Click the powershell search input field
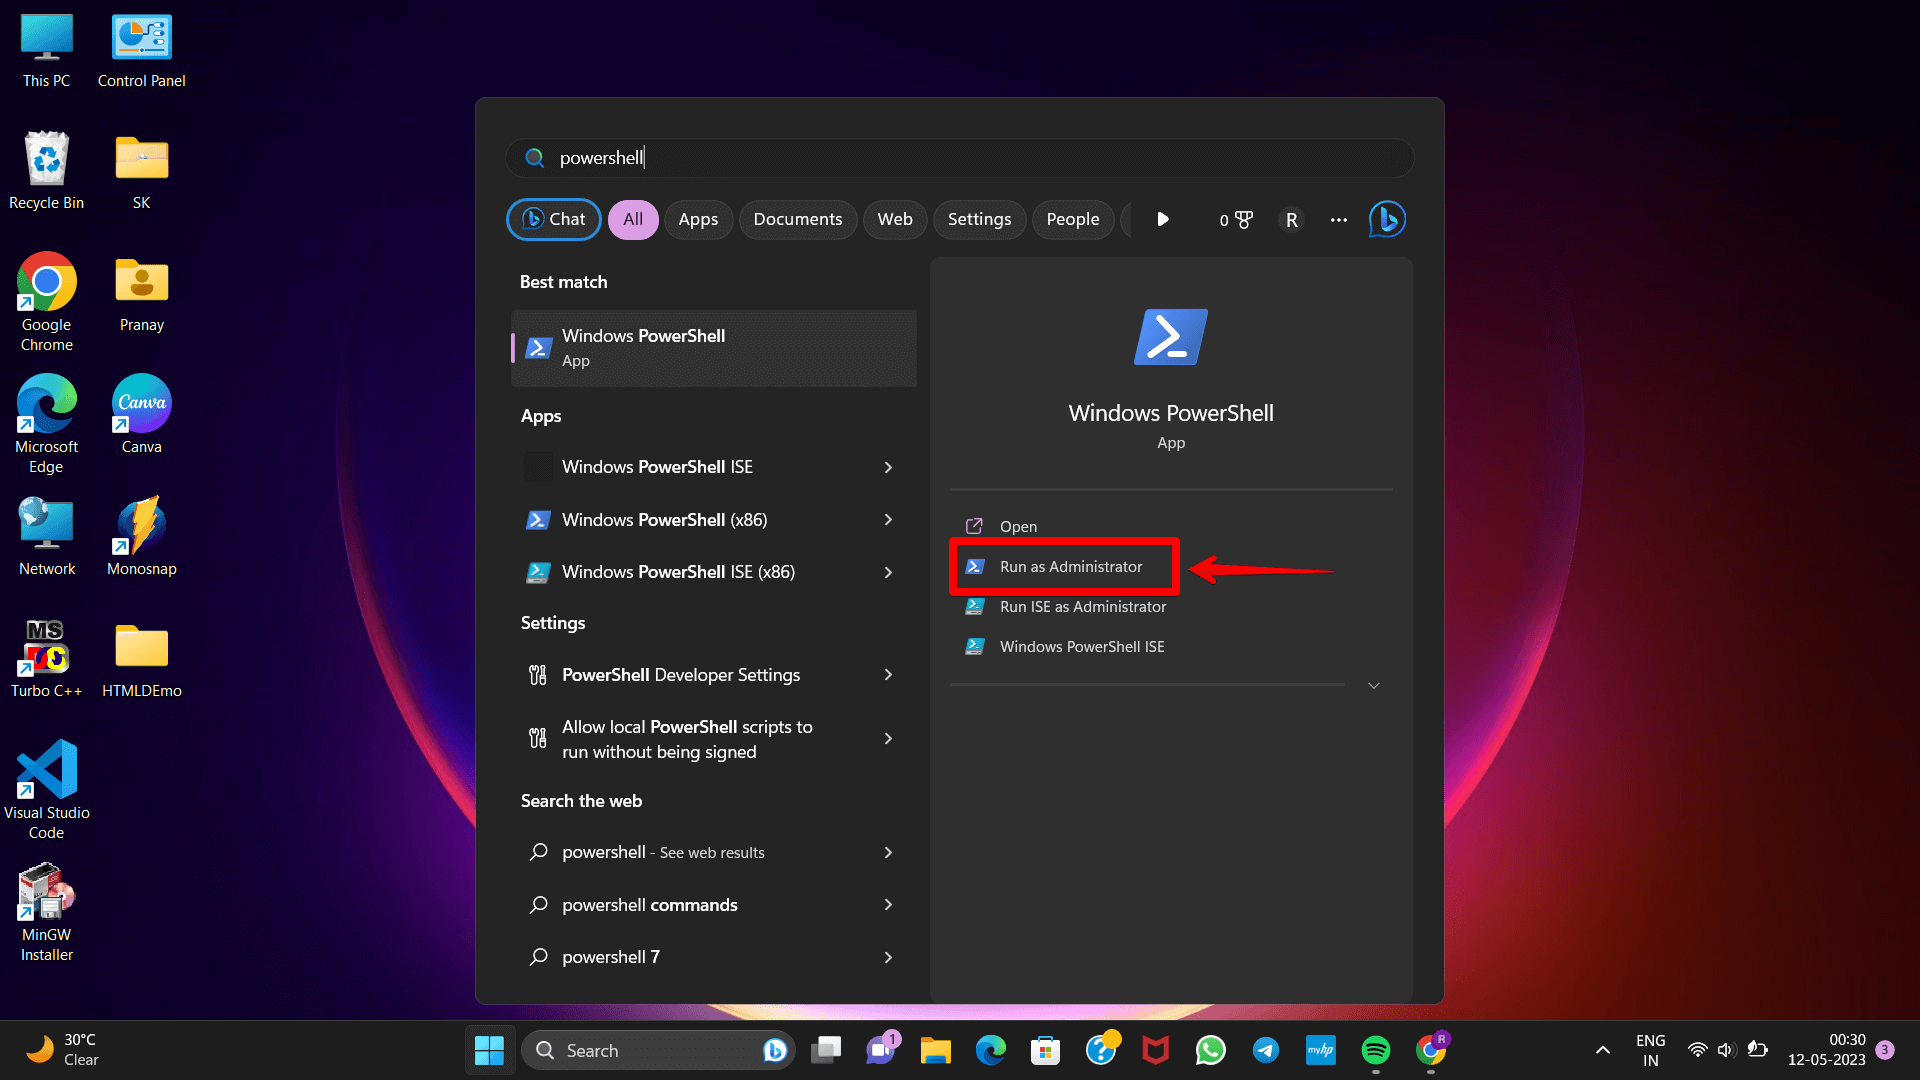The height and width of the screenshot is (1080, 1920). 960,158
